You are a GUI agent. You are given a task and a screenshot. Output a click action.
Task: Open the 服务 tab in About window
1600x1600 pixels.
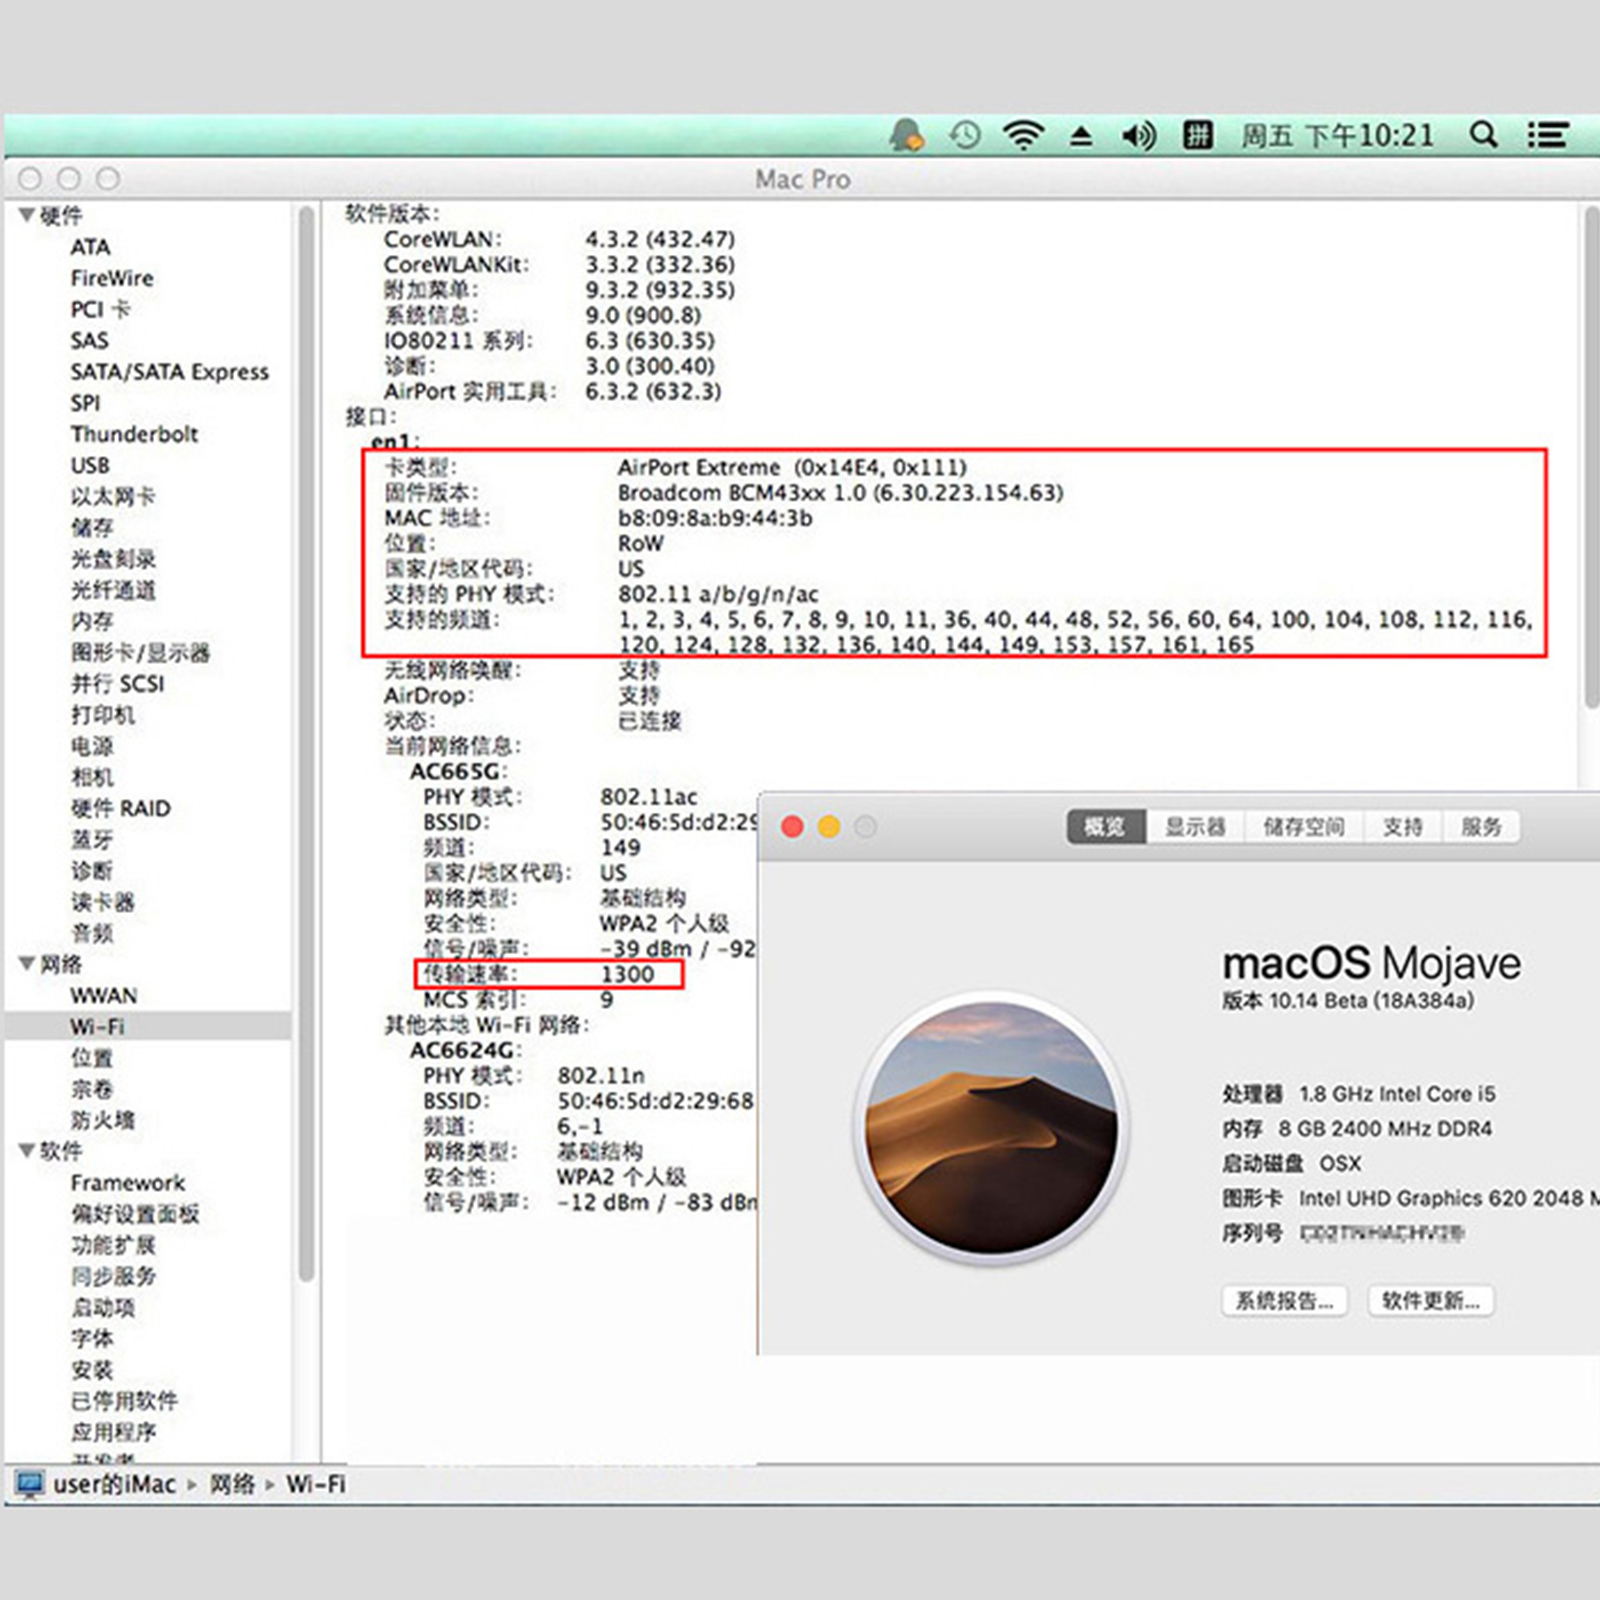(x=1481, y=827)
